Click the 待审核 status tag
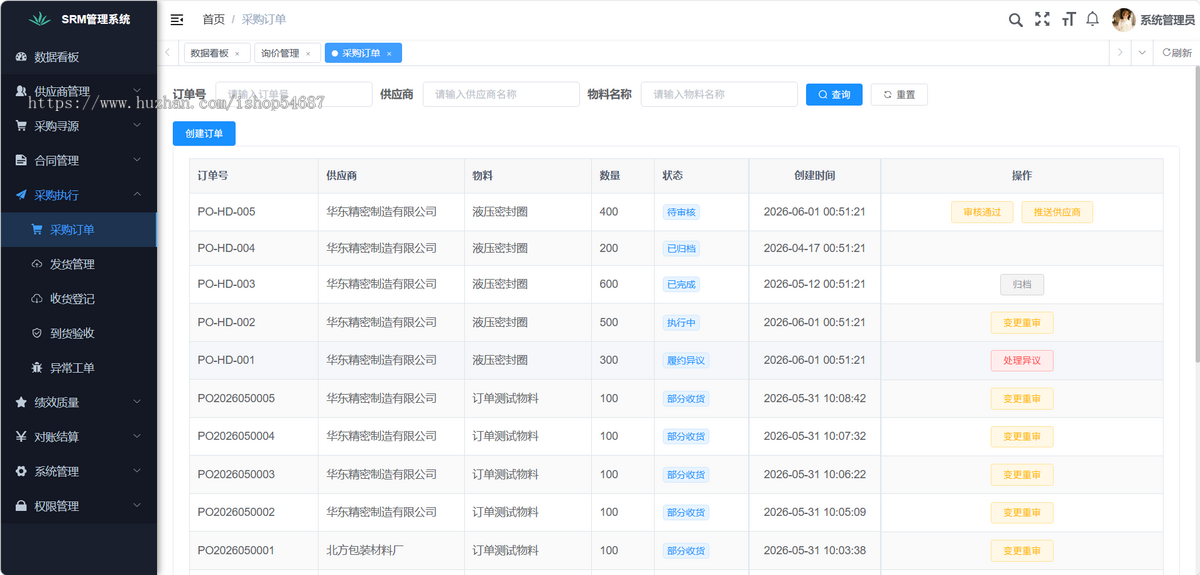Image resolution: width=1200 pixels, height=575 pixels. [682, 212]
